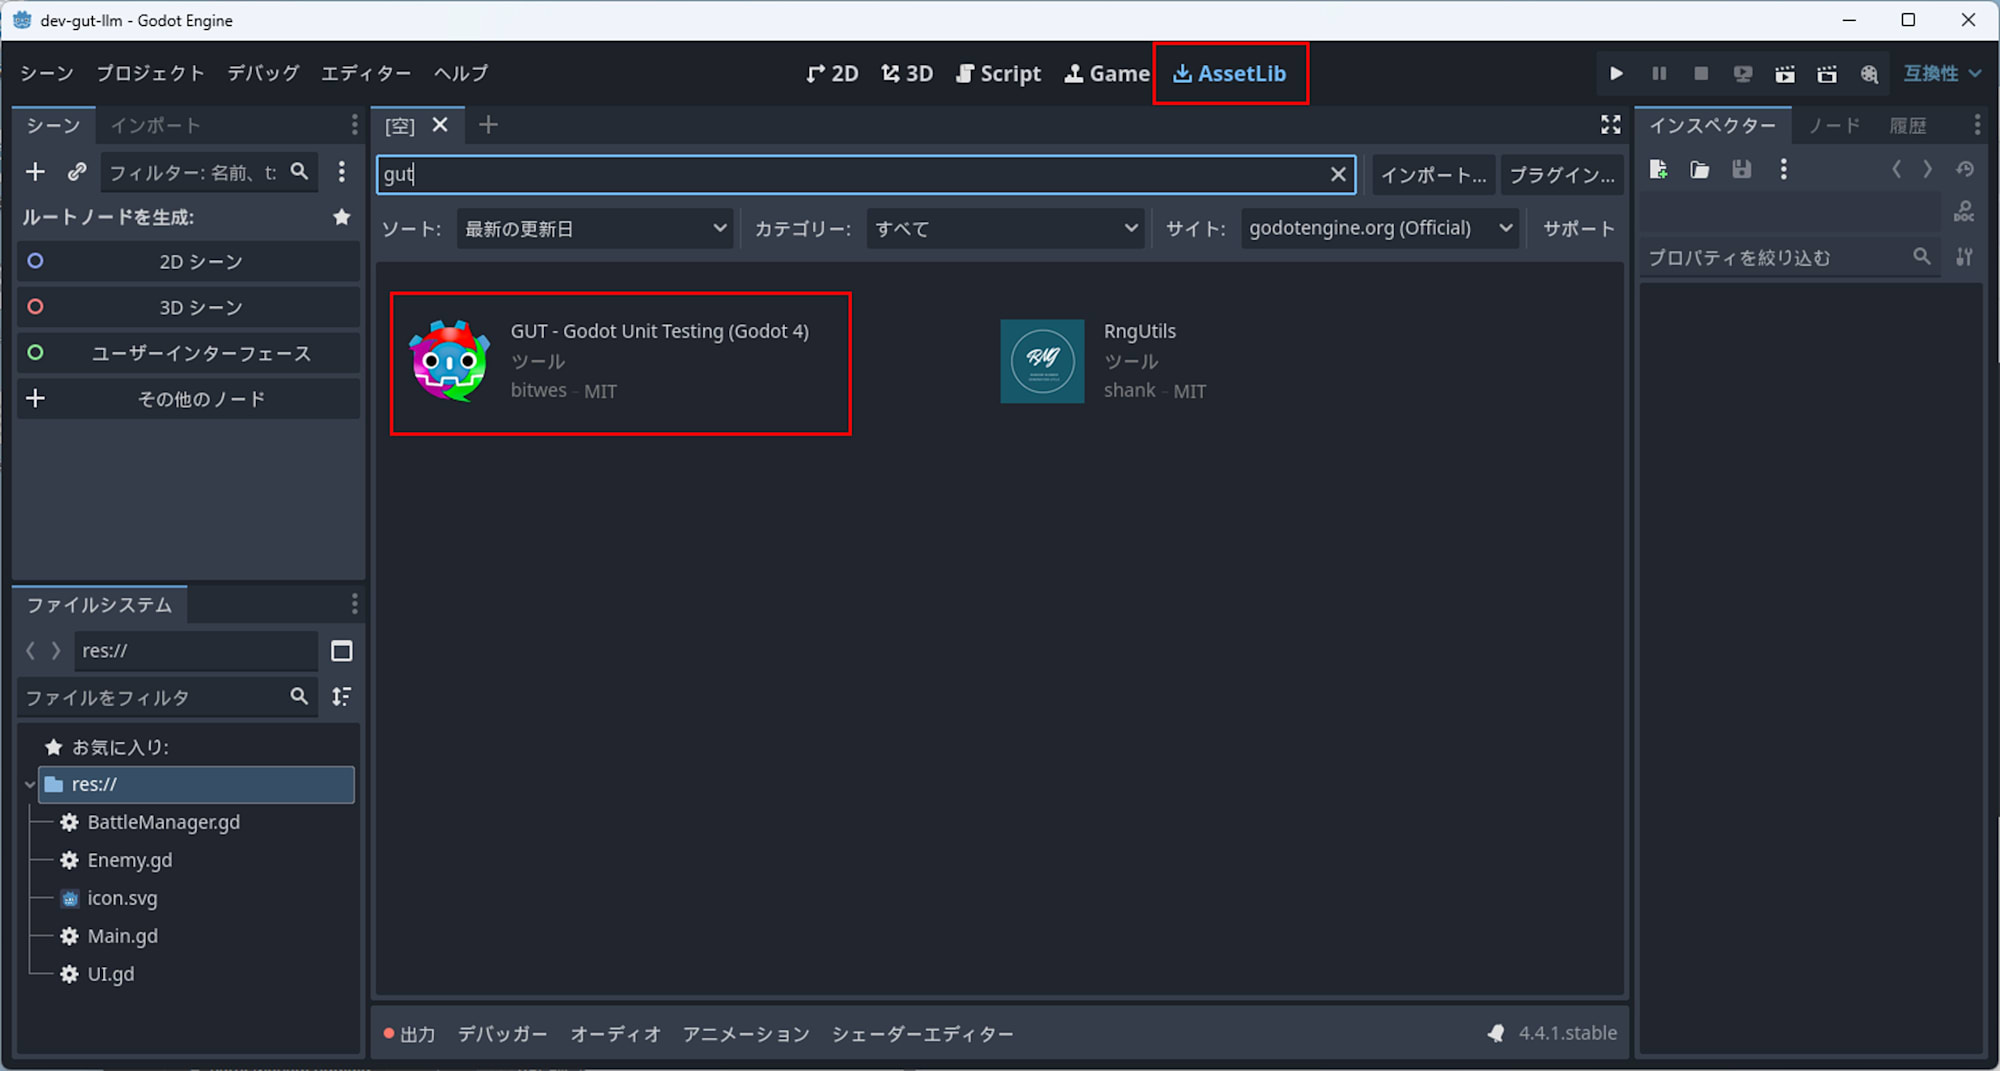The width and height of the screenshot is (2000, 1071).
Task: Create new resource in Inspector
Action: [x=1658, y=169]
